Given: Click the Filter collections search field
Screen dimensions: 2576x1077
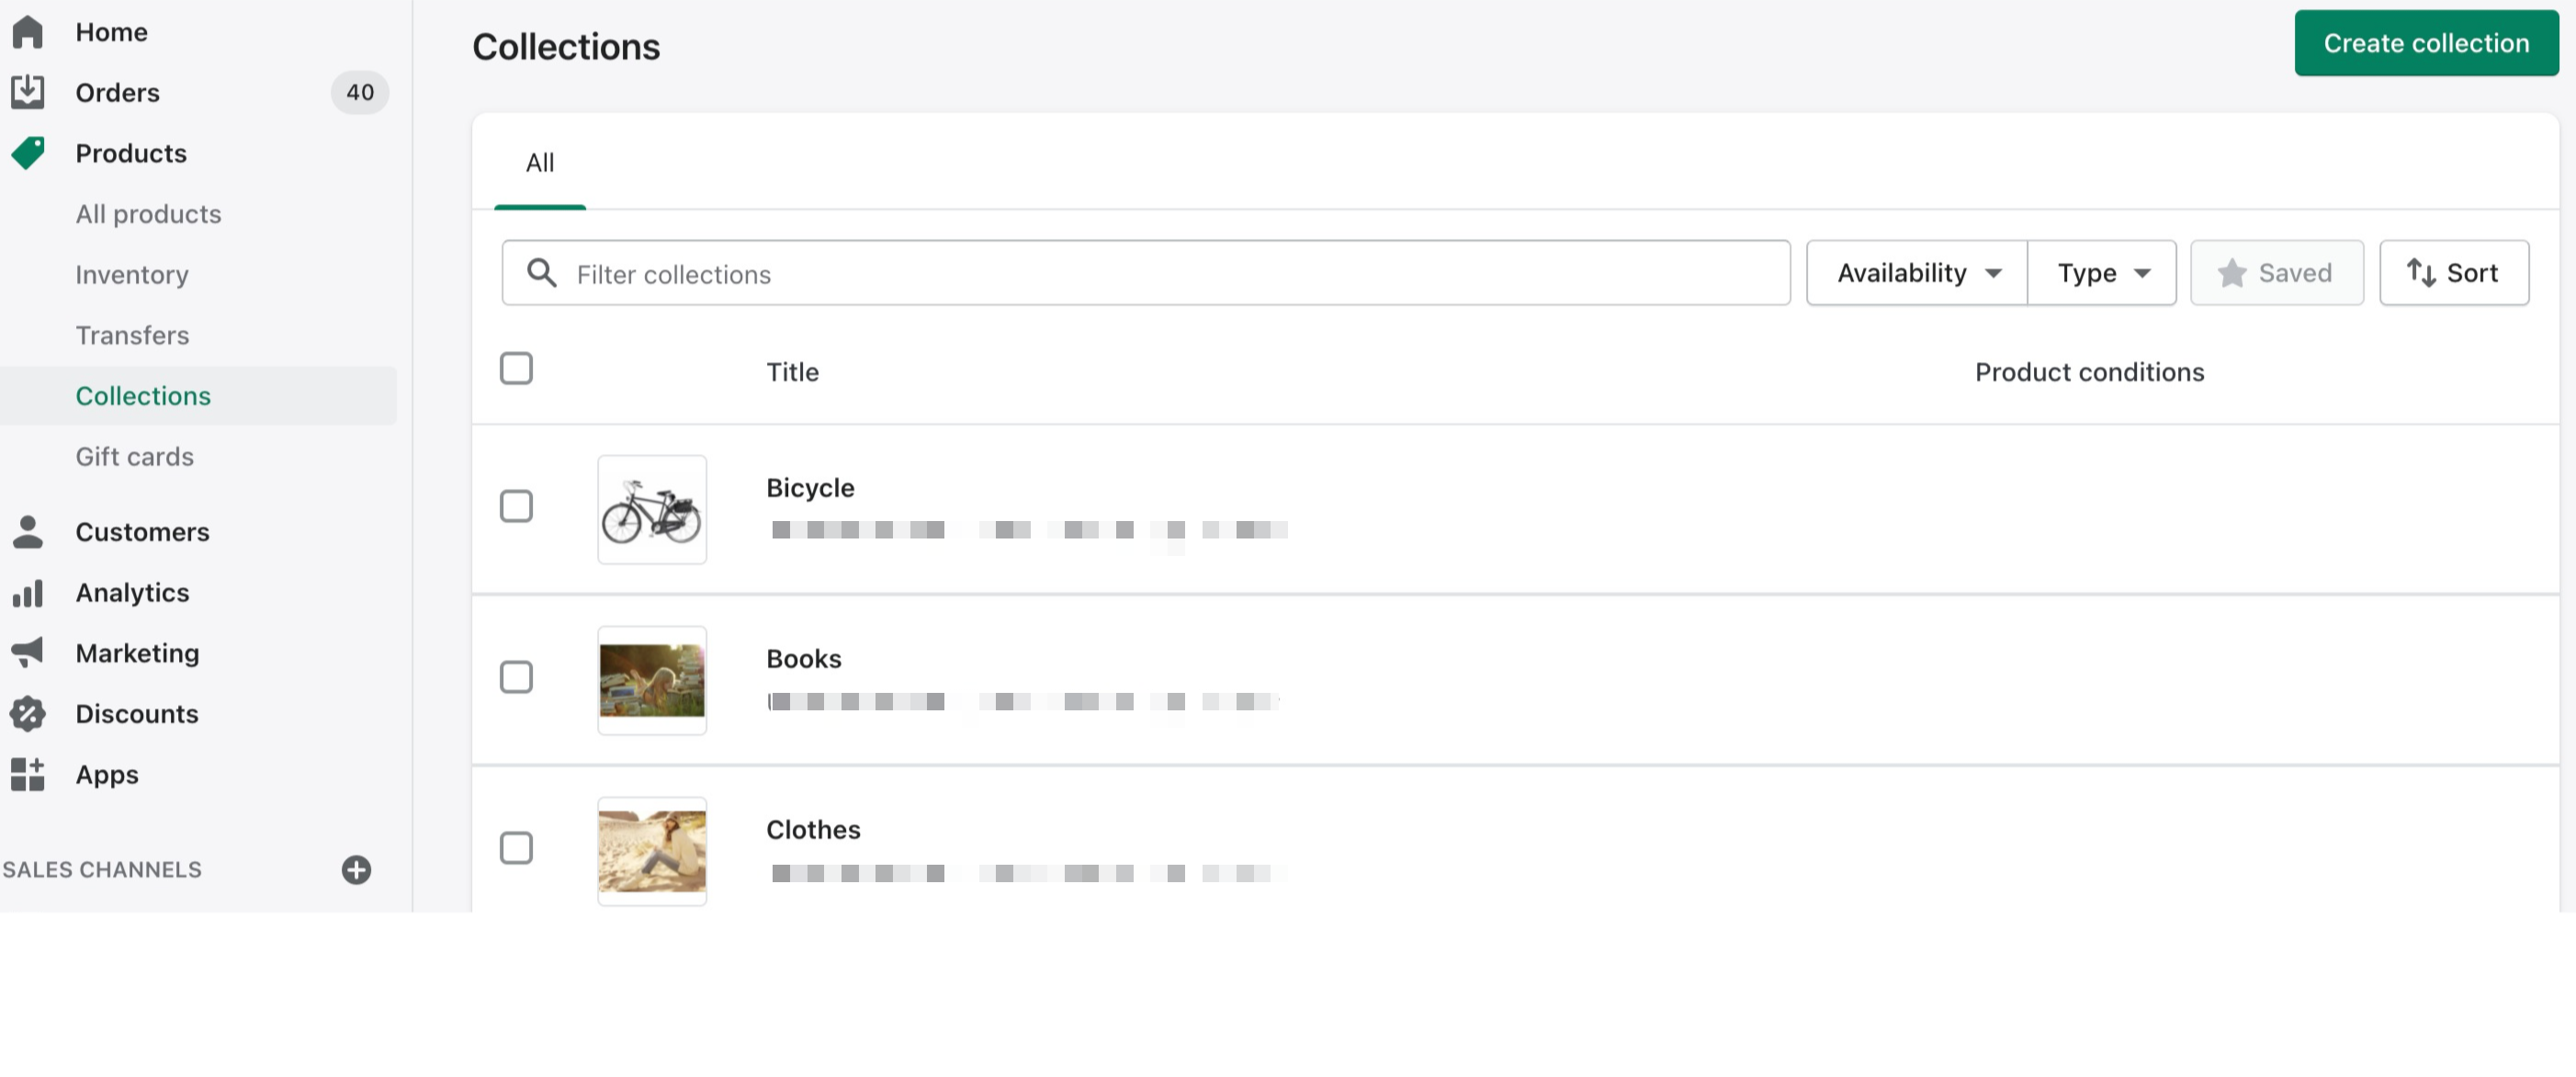Looking at the screenshot, I should (x=1100, y=273).
